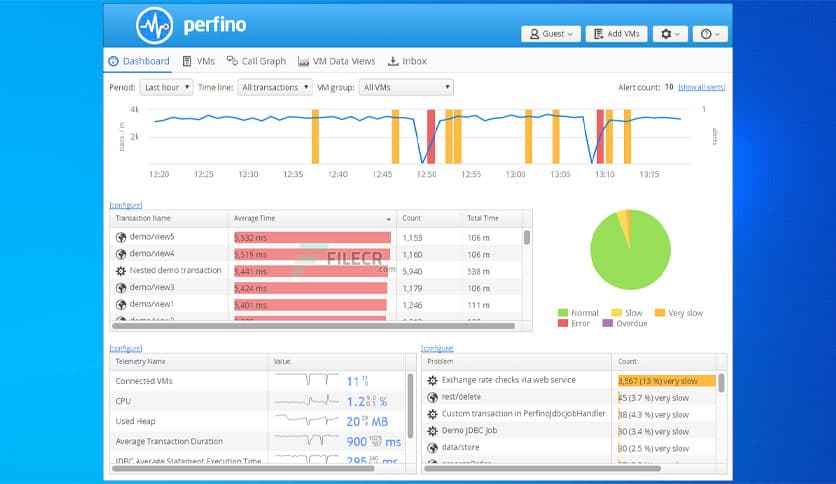Select the 'Used Heap' telemetry row
The width and height of the screenshot is (836, 484).
[260, 421]
